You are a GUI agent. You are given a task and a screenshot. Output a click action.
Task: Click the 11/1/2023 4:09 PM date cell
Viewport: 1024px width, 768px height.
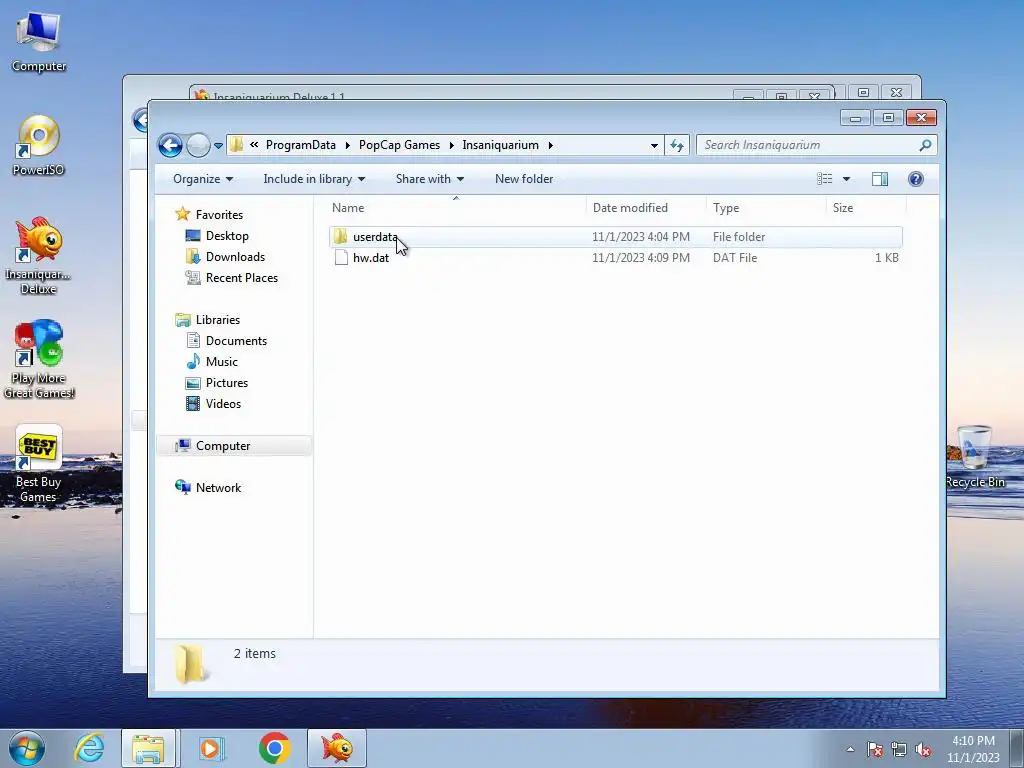(641, 258)
